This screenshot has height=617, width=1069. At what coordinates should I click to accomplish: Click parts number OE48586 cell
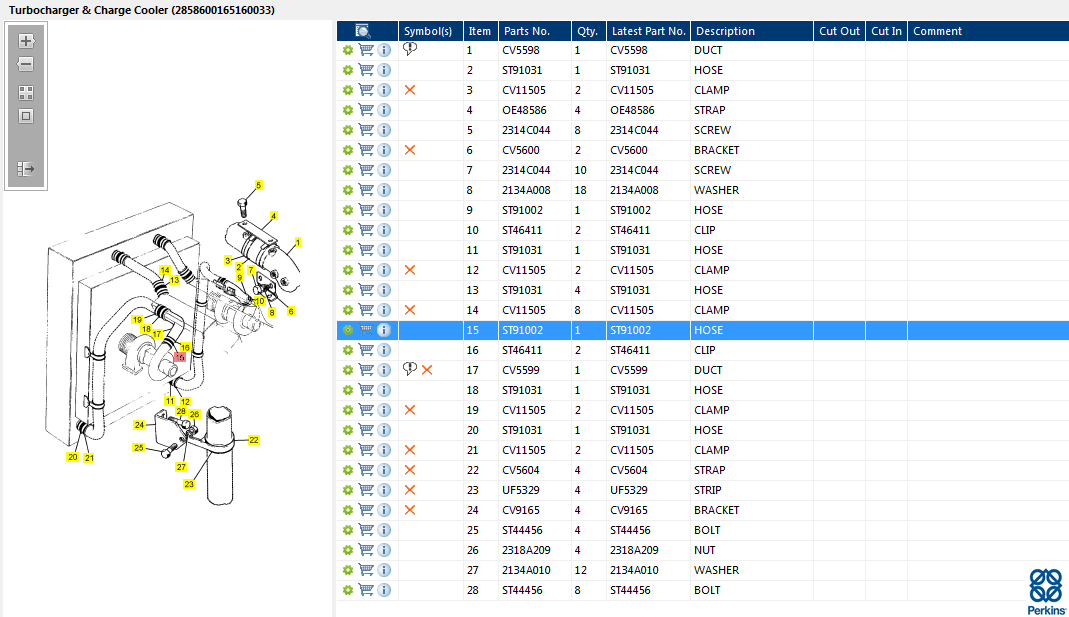pyautogui.click(x=524, y=110)
